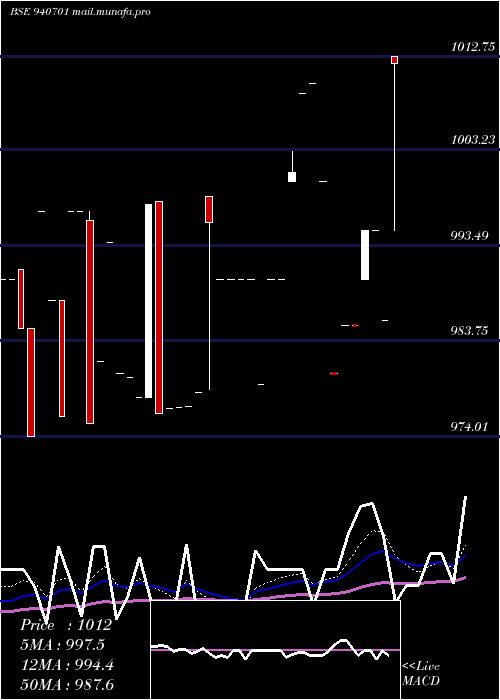Screen dimensions: 500x700
Task: Click the 50MA : 987.6 value
Action: pos(67,684)
